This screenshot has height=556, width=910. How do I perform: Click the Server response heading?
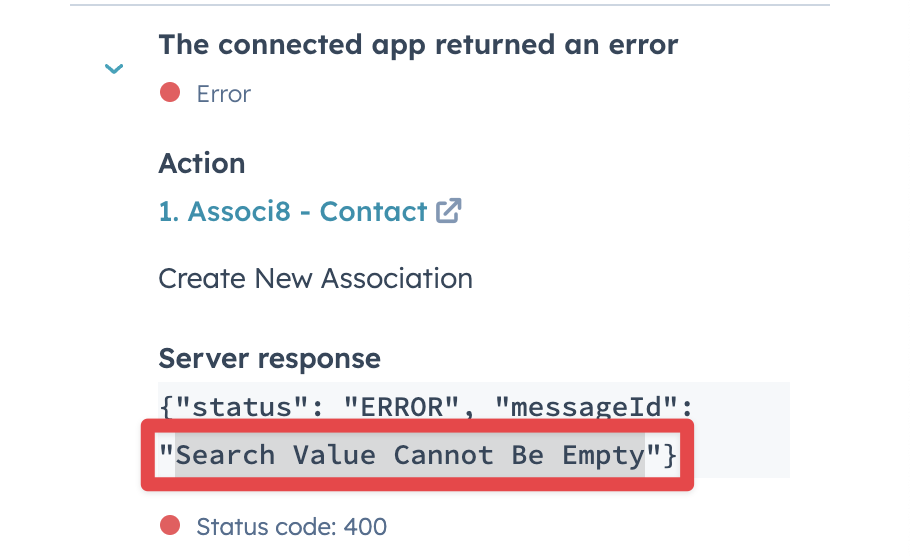[x=269, y=358]
